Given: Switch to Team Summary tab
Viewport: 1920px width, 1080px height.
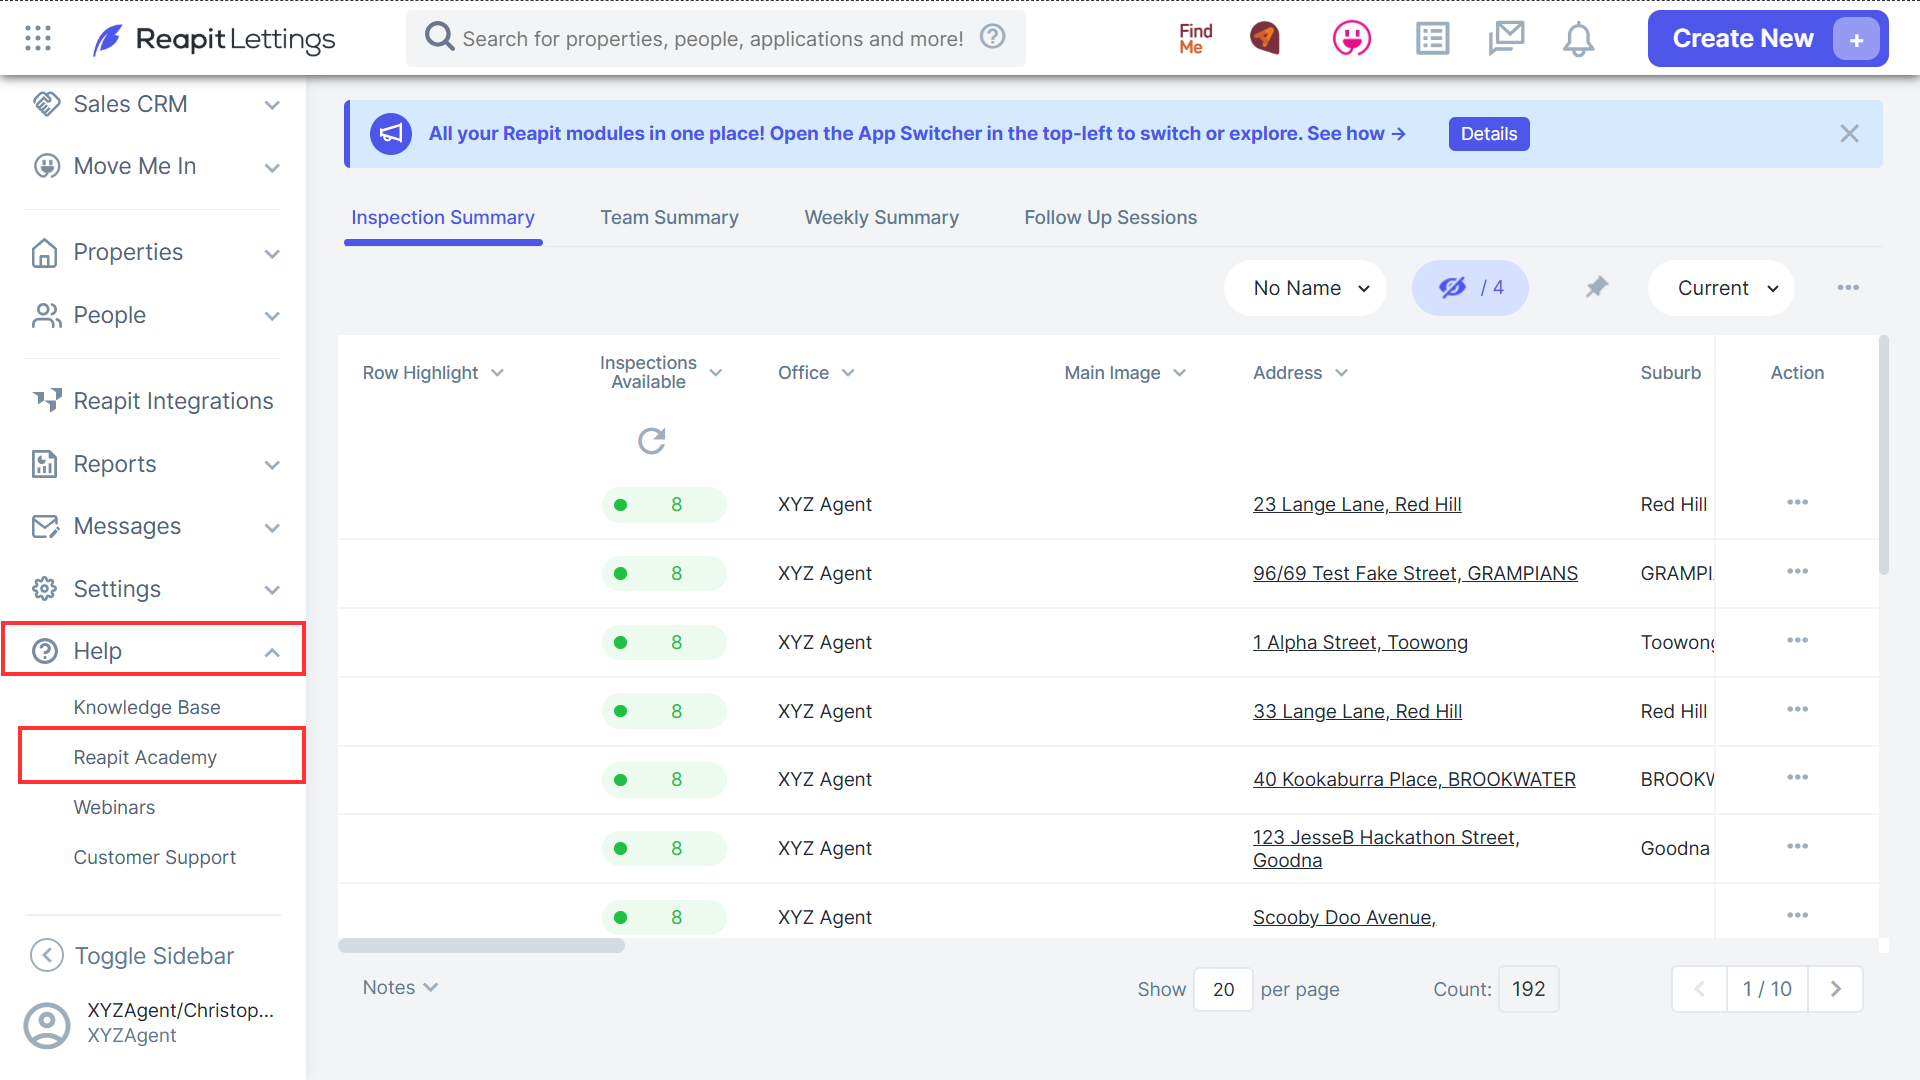Looking at the screenshot, I should pos(669,217).
